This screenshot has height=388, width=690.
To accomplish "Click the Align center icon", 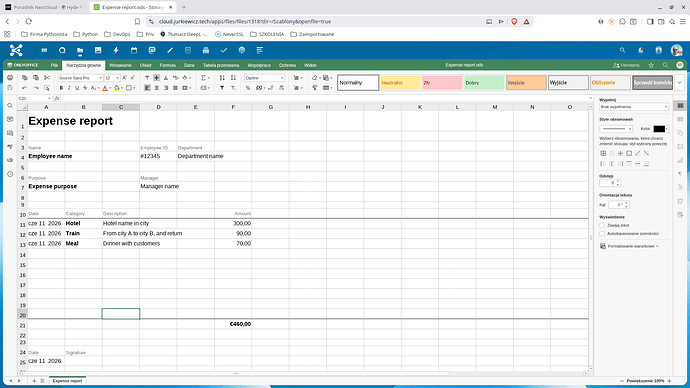I will (157, 88).
